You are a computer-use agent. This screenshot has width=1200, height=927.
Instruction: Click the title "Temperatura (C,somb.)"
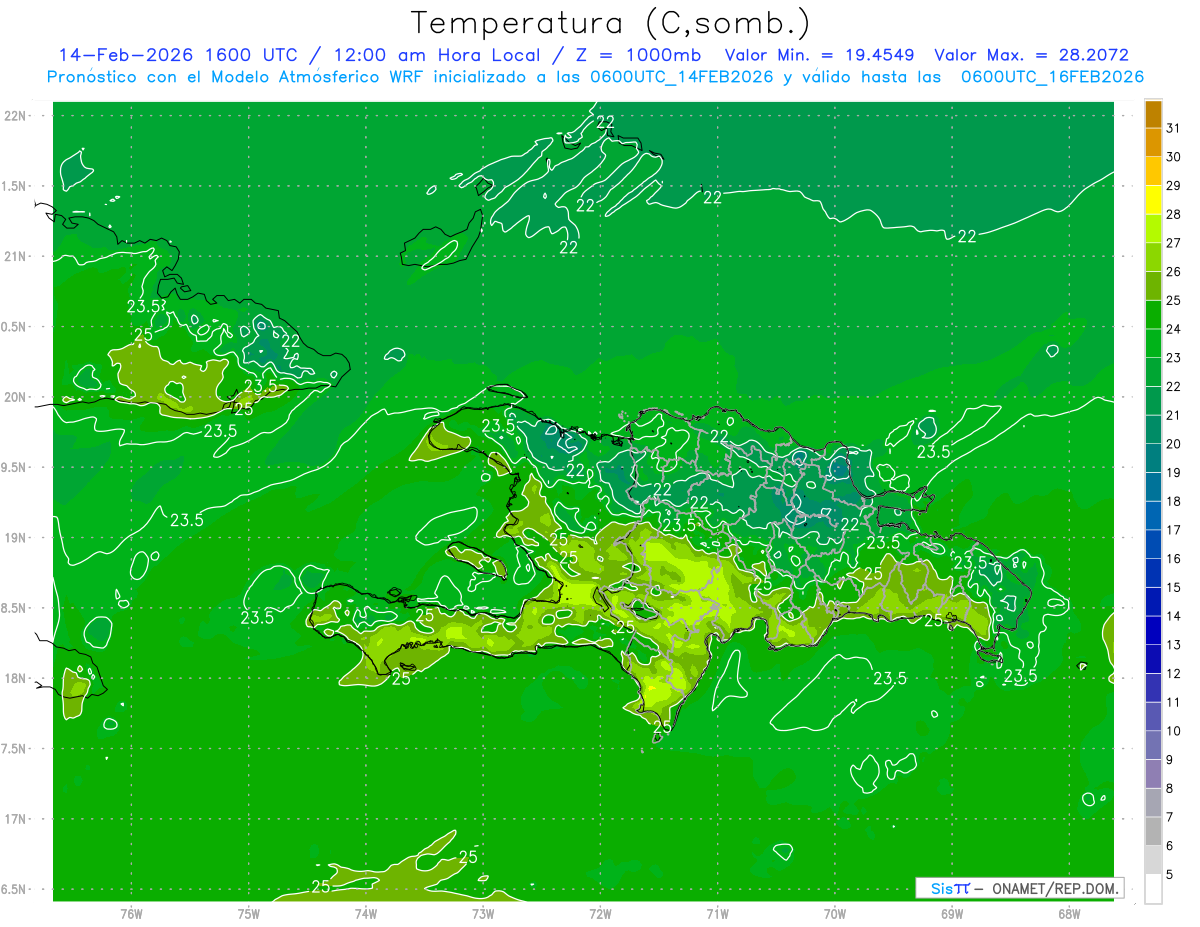611,23
